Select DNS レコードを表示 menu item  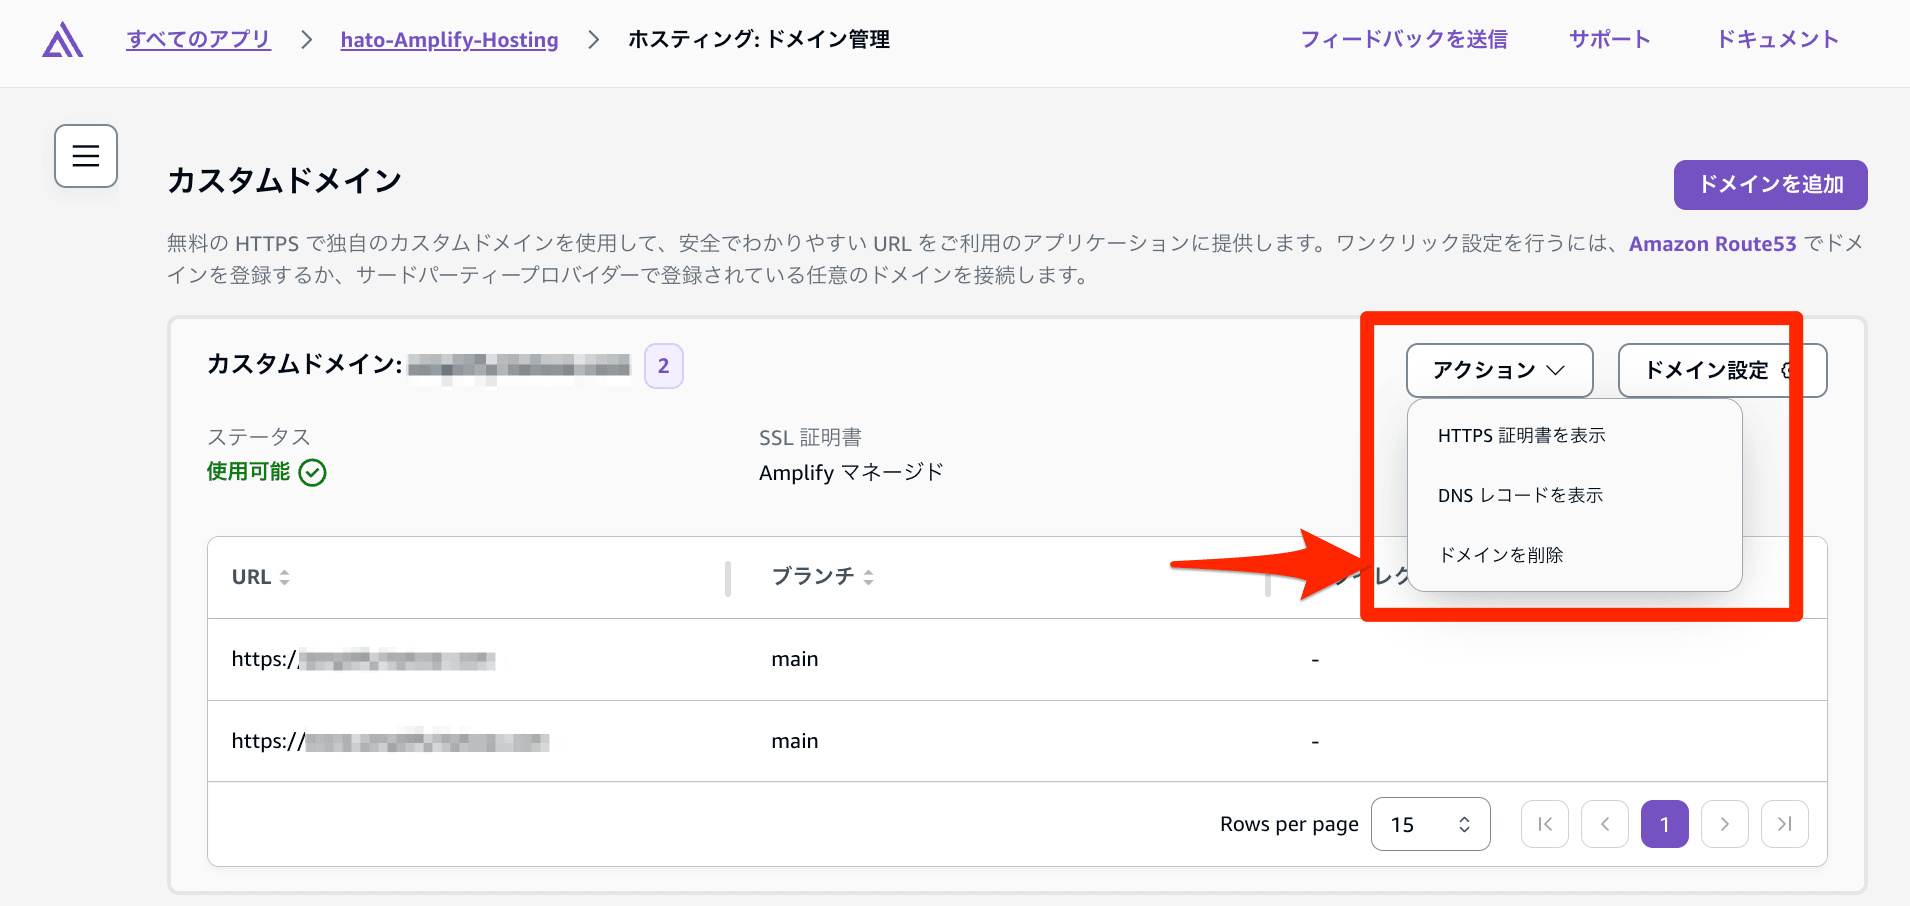click(1574, 495)
